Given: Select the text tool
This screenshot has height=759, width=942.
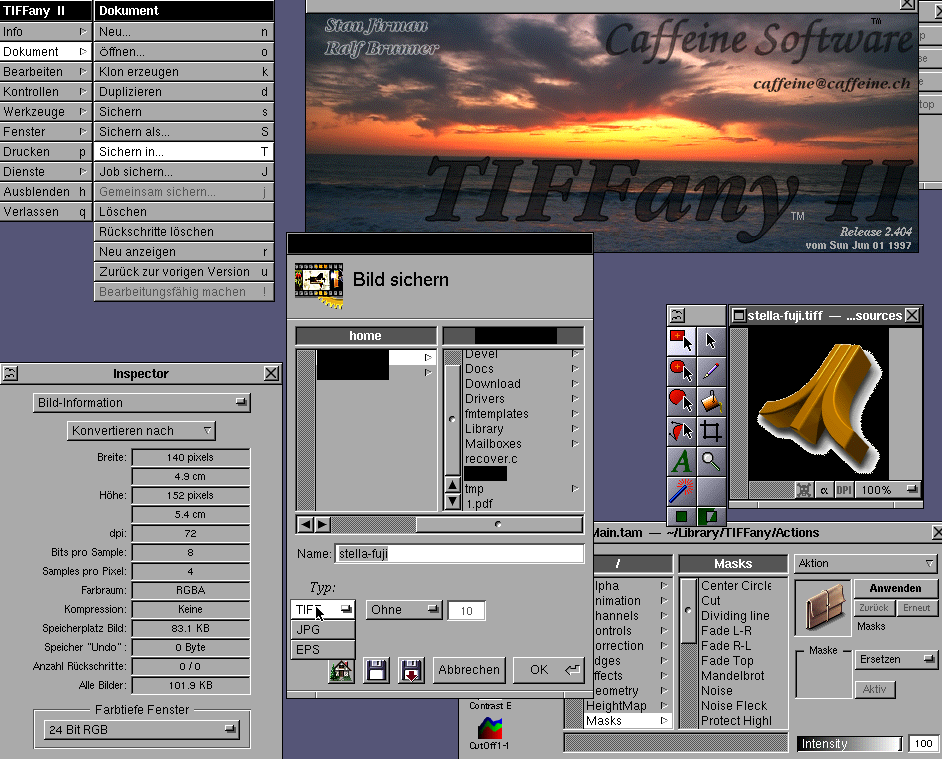Looking at the screenshot, I should (x=681, y=461).
